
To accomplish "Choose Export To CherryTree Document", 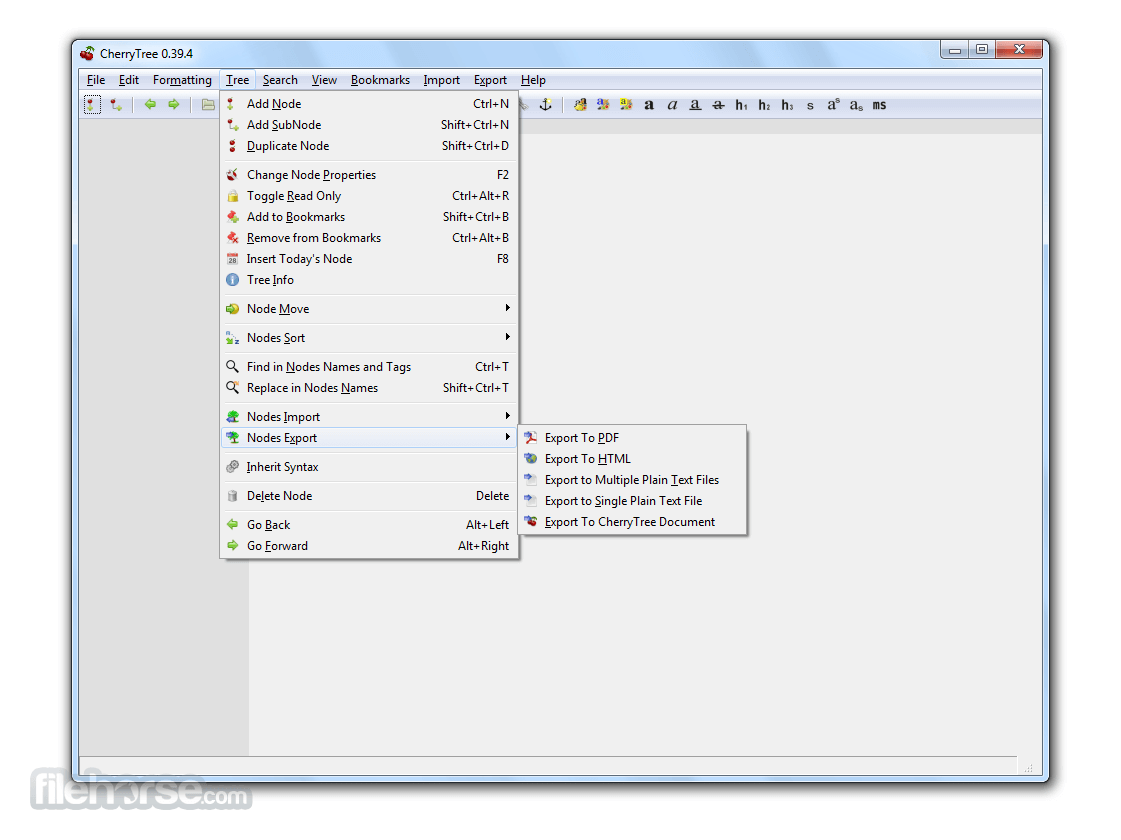I will (x=632, y=522).
